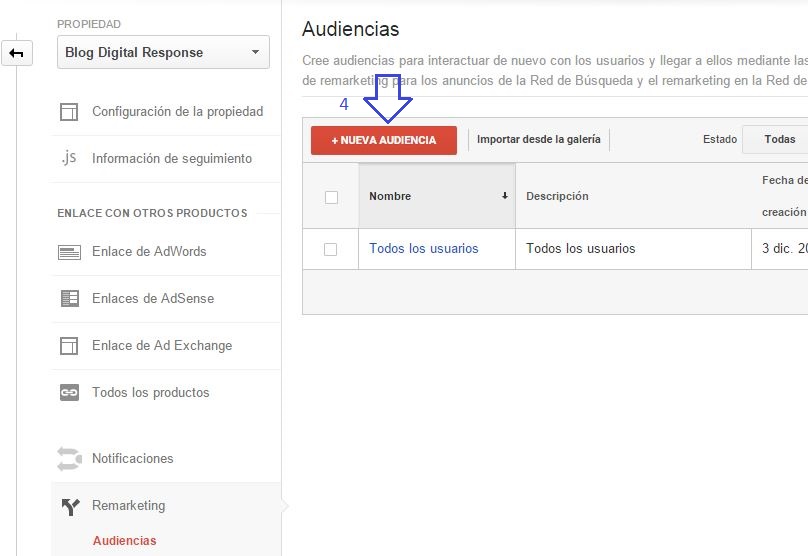The image size is (808, 556).
Task: Tick the Todos los usuarios row checkbox
Action: [330, 249]
